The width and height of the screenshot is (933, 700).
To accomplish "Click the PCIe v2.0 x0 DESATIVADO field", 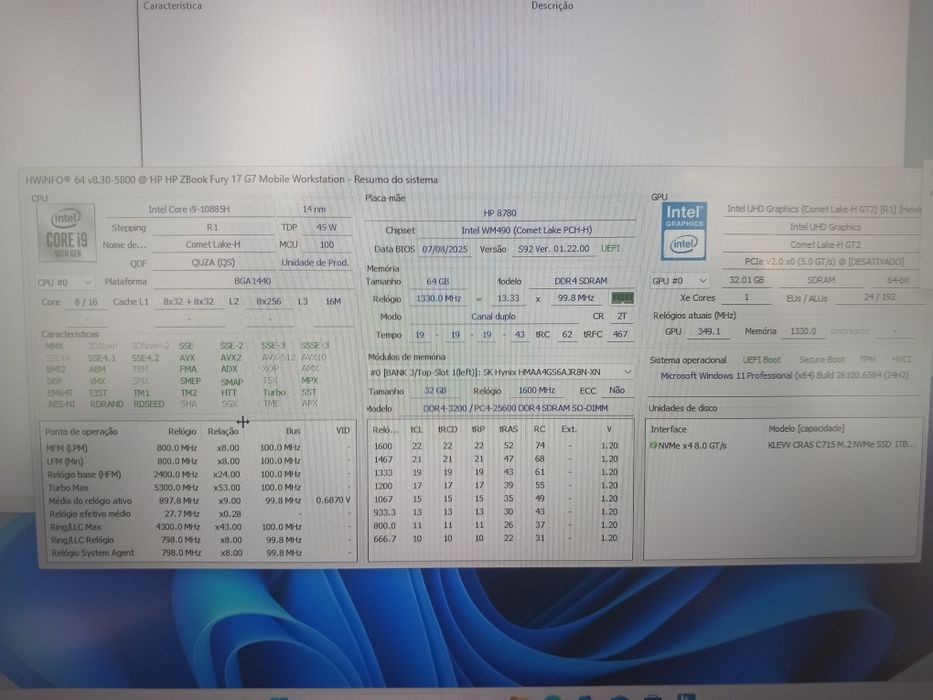I will (x=824, y=262).
